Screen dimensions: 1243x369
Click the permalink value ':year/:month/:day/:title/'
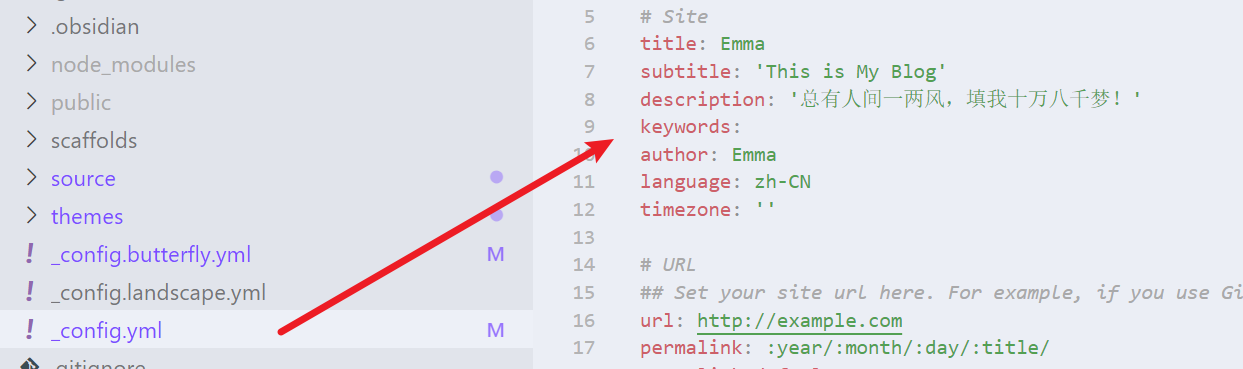[x=908, y=348]
